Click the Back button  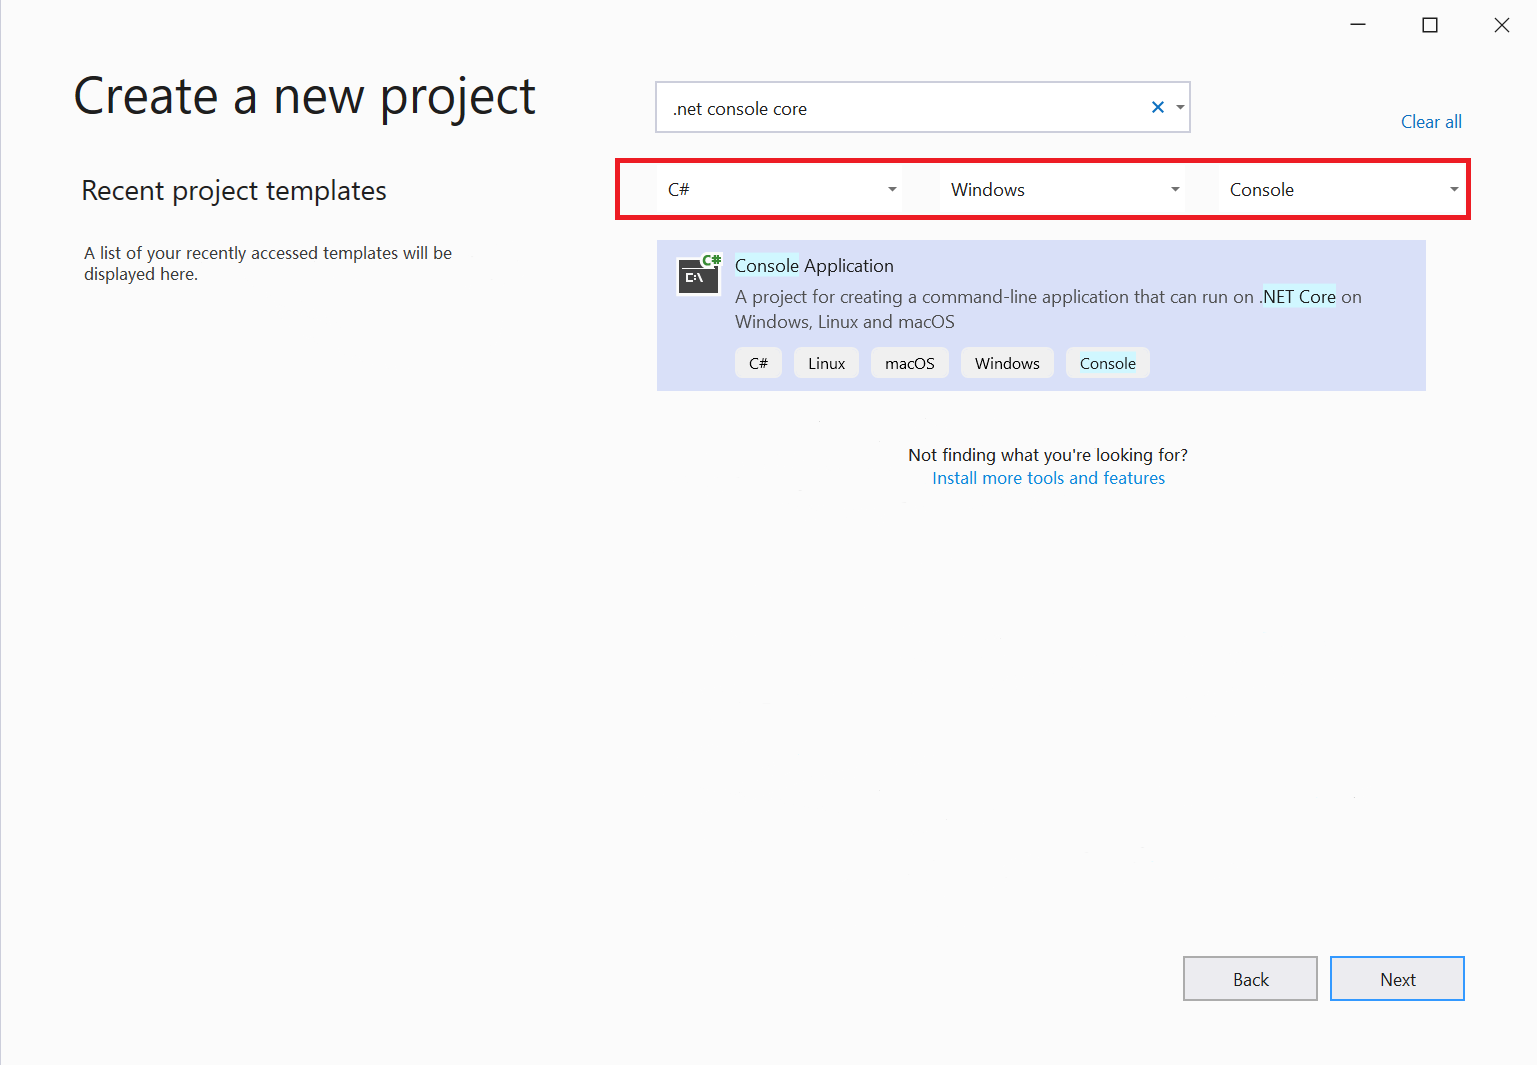[x=1250, y=978]
